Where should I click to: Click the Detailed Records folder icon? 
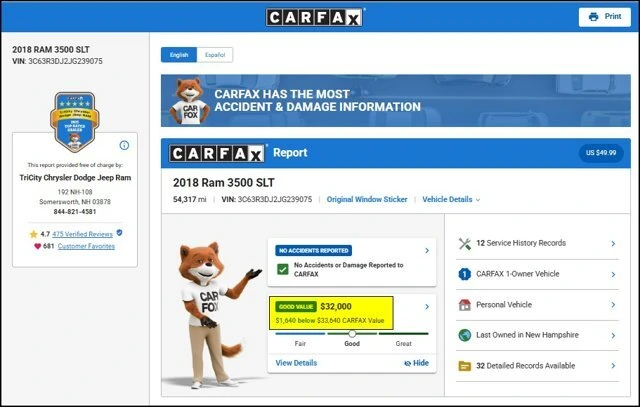click(464, 366)
